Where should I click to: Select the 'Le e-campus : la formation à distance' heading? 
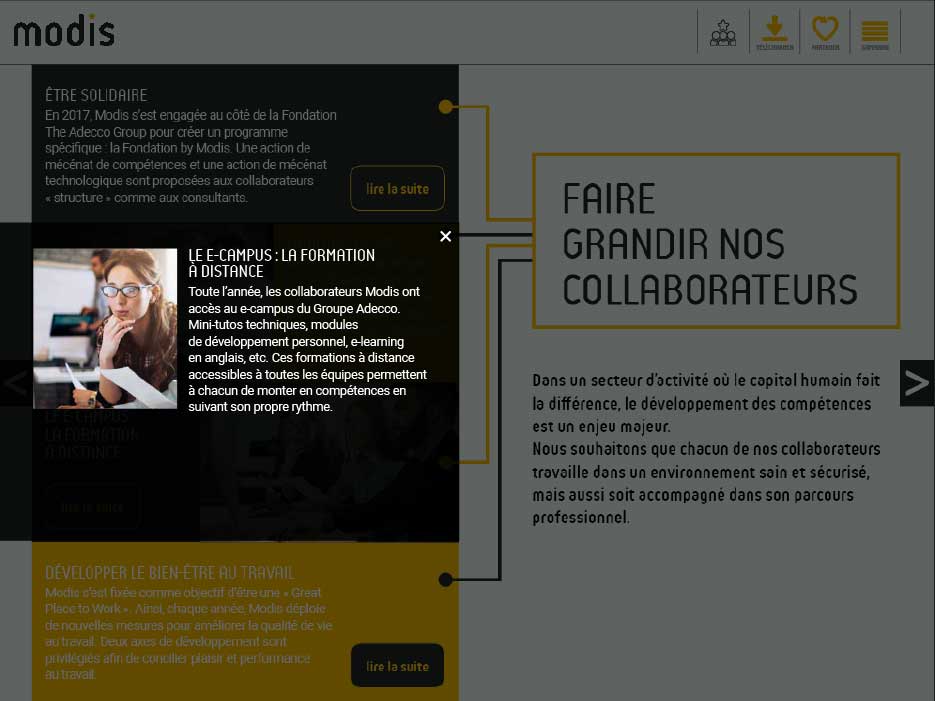point(281,263)
